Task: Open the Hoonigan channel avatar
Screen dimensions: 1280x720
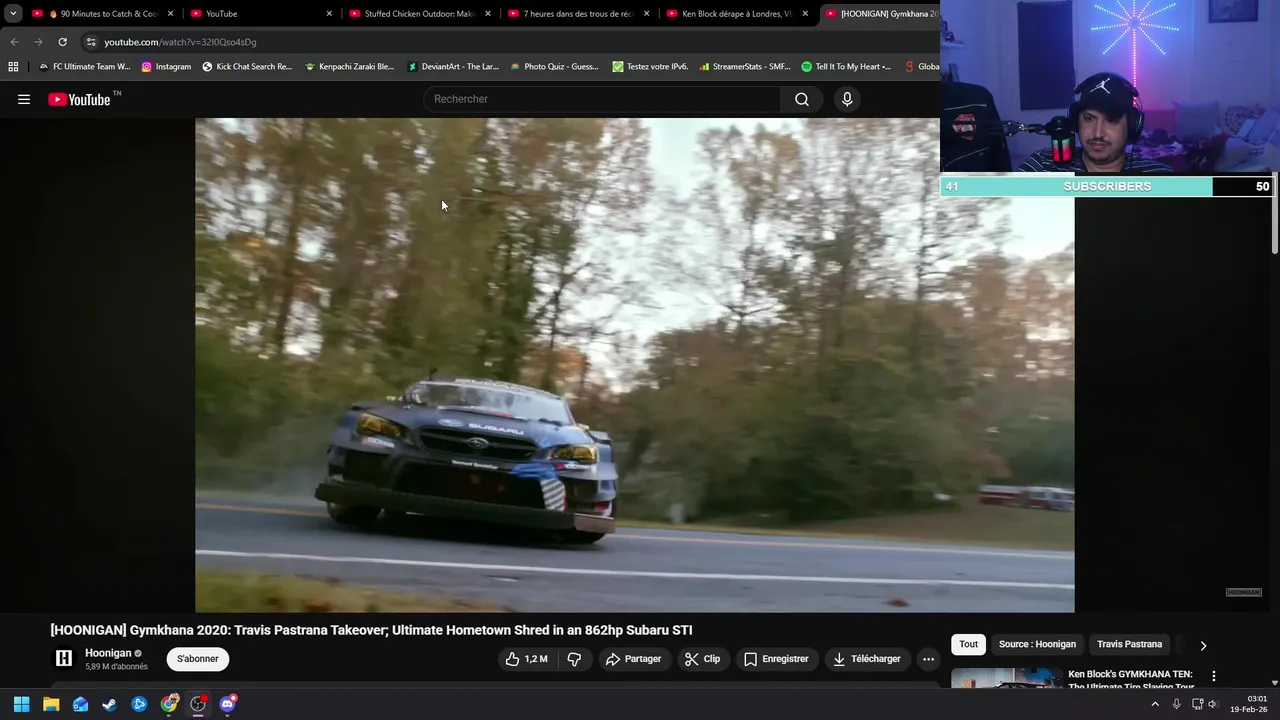Action: (x=64, y=658)
